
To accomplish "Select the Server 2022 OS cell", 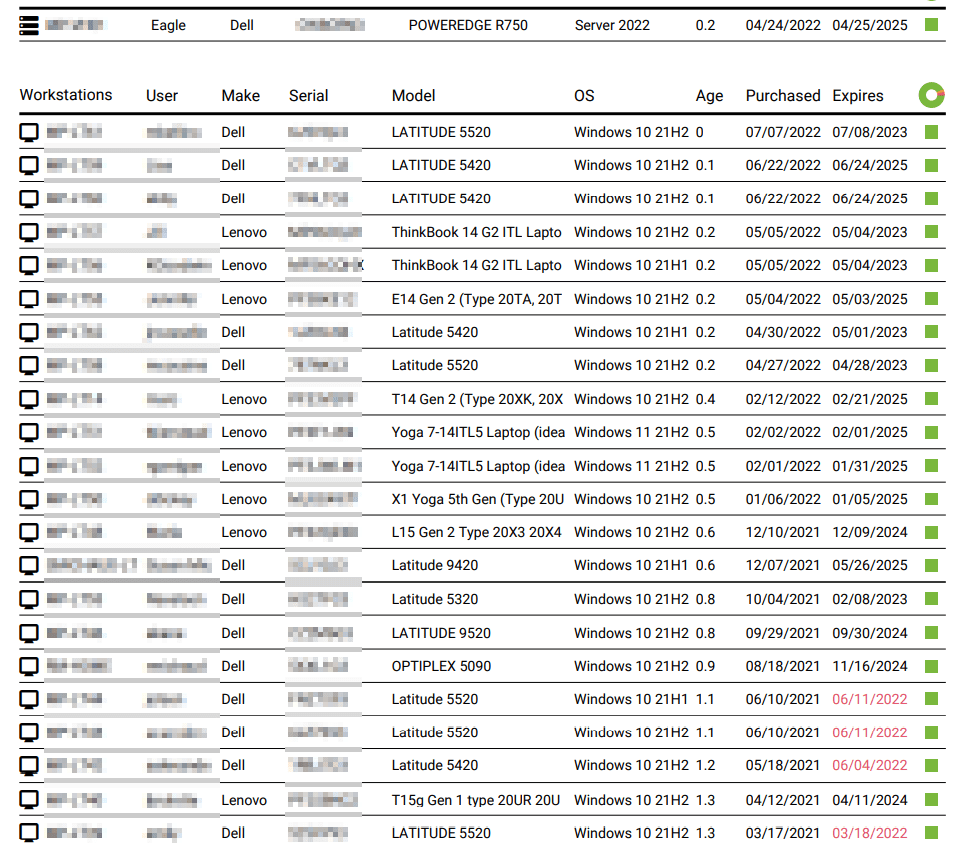I will pos(612,25).
